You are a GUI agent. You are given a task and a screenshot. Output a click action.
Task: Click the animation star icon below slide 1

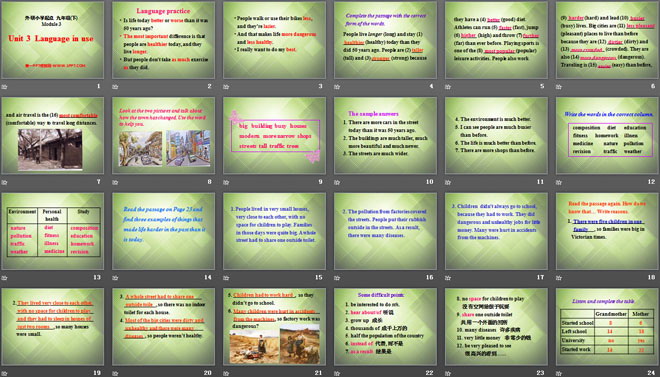pos(5,87)
